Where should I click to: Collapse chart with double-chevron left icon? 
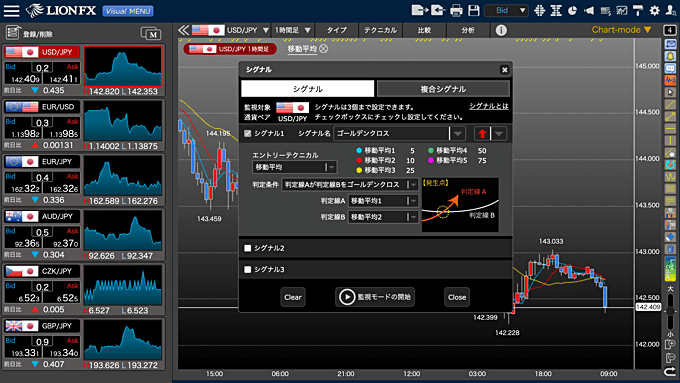(183, 30)
